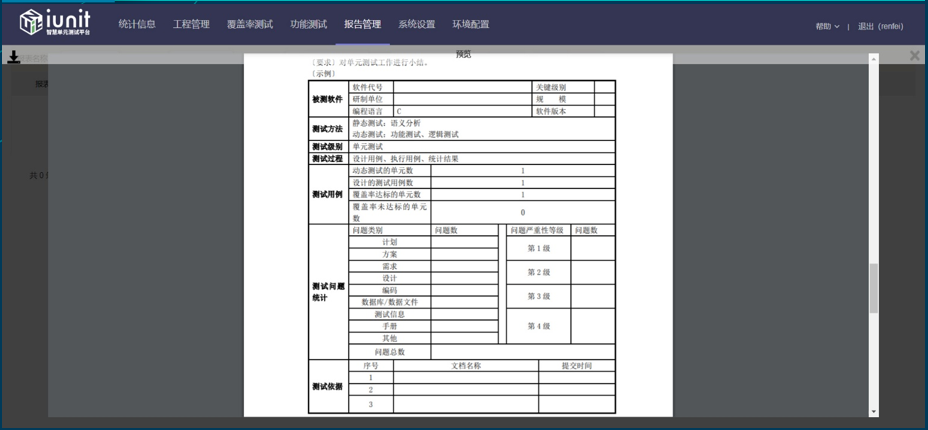Screen dimensions: 928x430
Task: Click the 序号 column header
Action: (371, 366)
